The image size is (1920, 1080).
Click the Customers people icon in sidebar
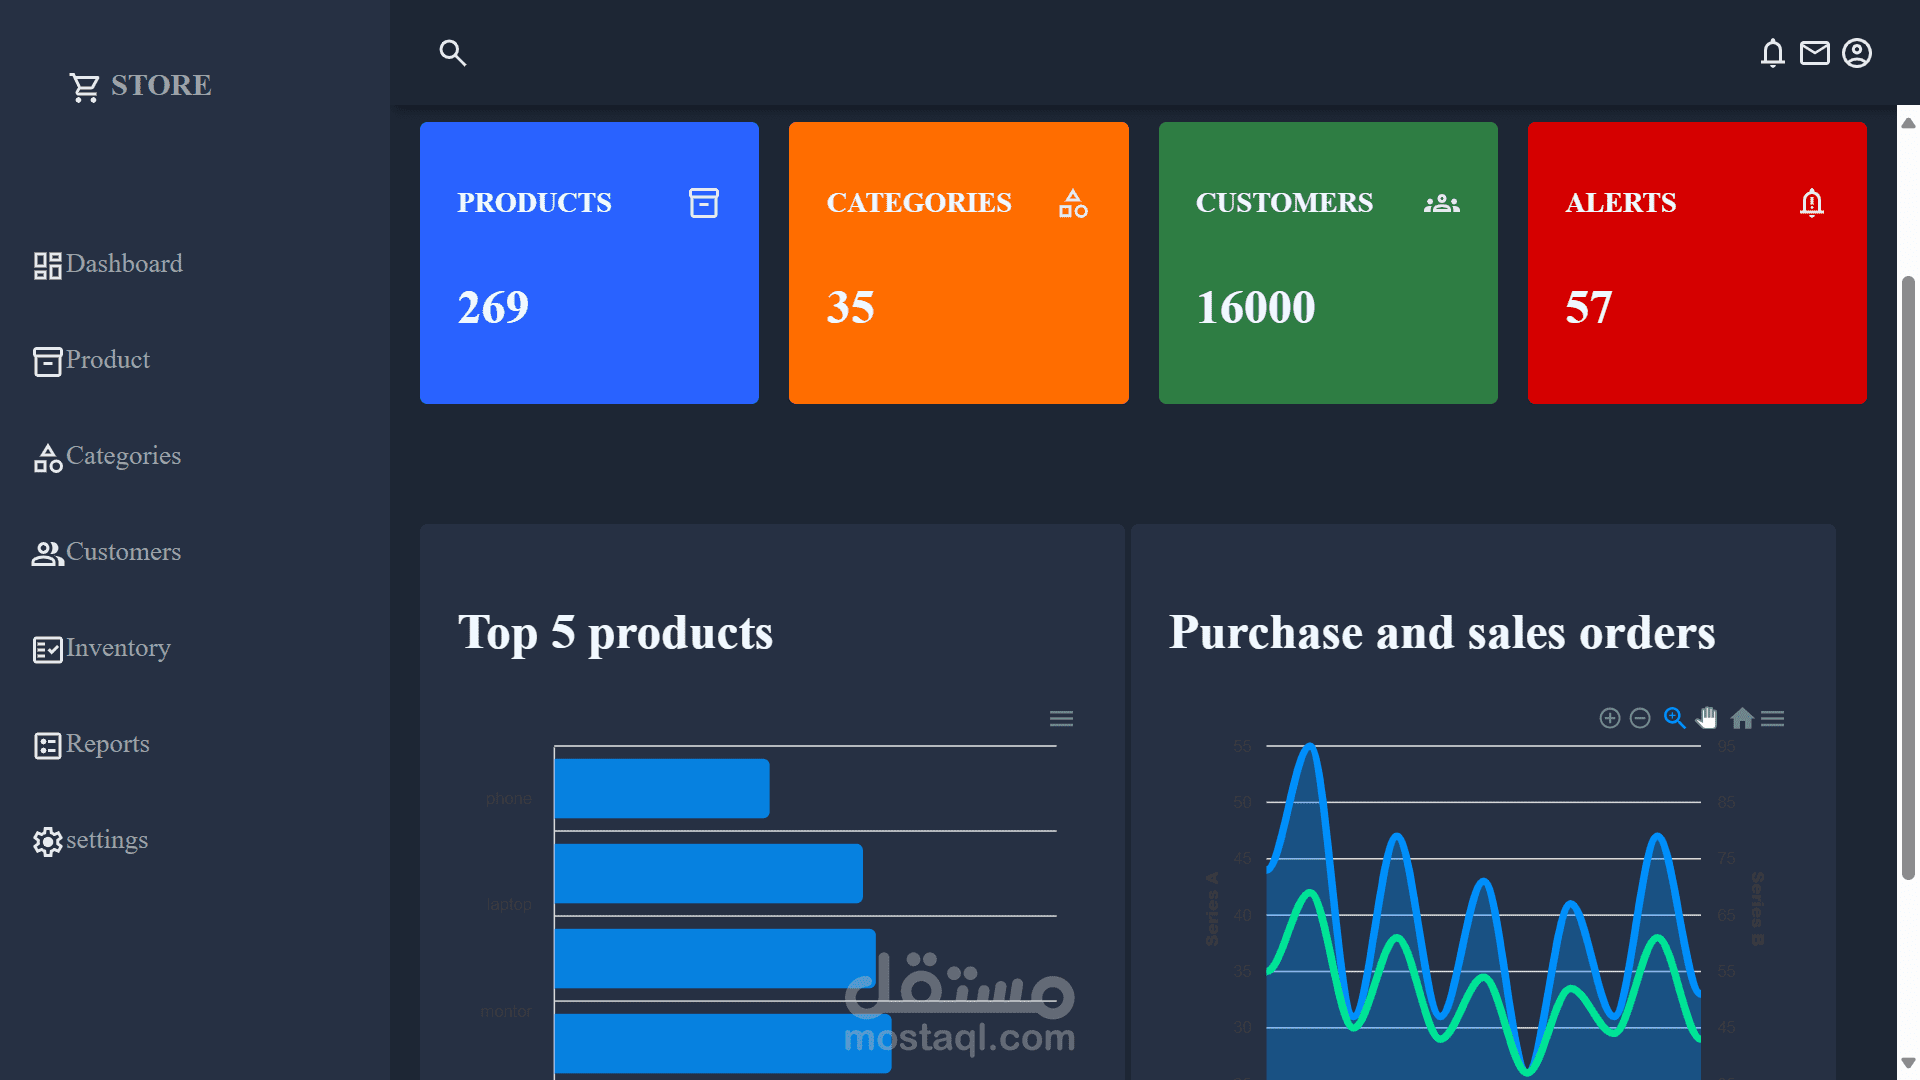pyautogui.click(x=48, y=554)
